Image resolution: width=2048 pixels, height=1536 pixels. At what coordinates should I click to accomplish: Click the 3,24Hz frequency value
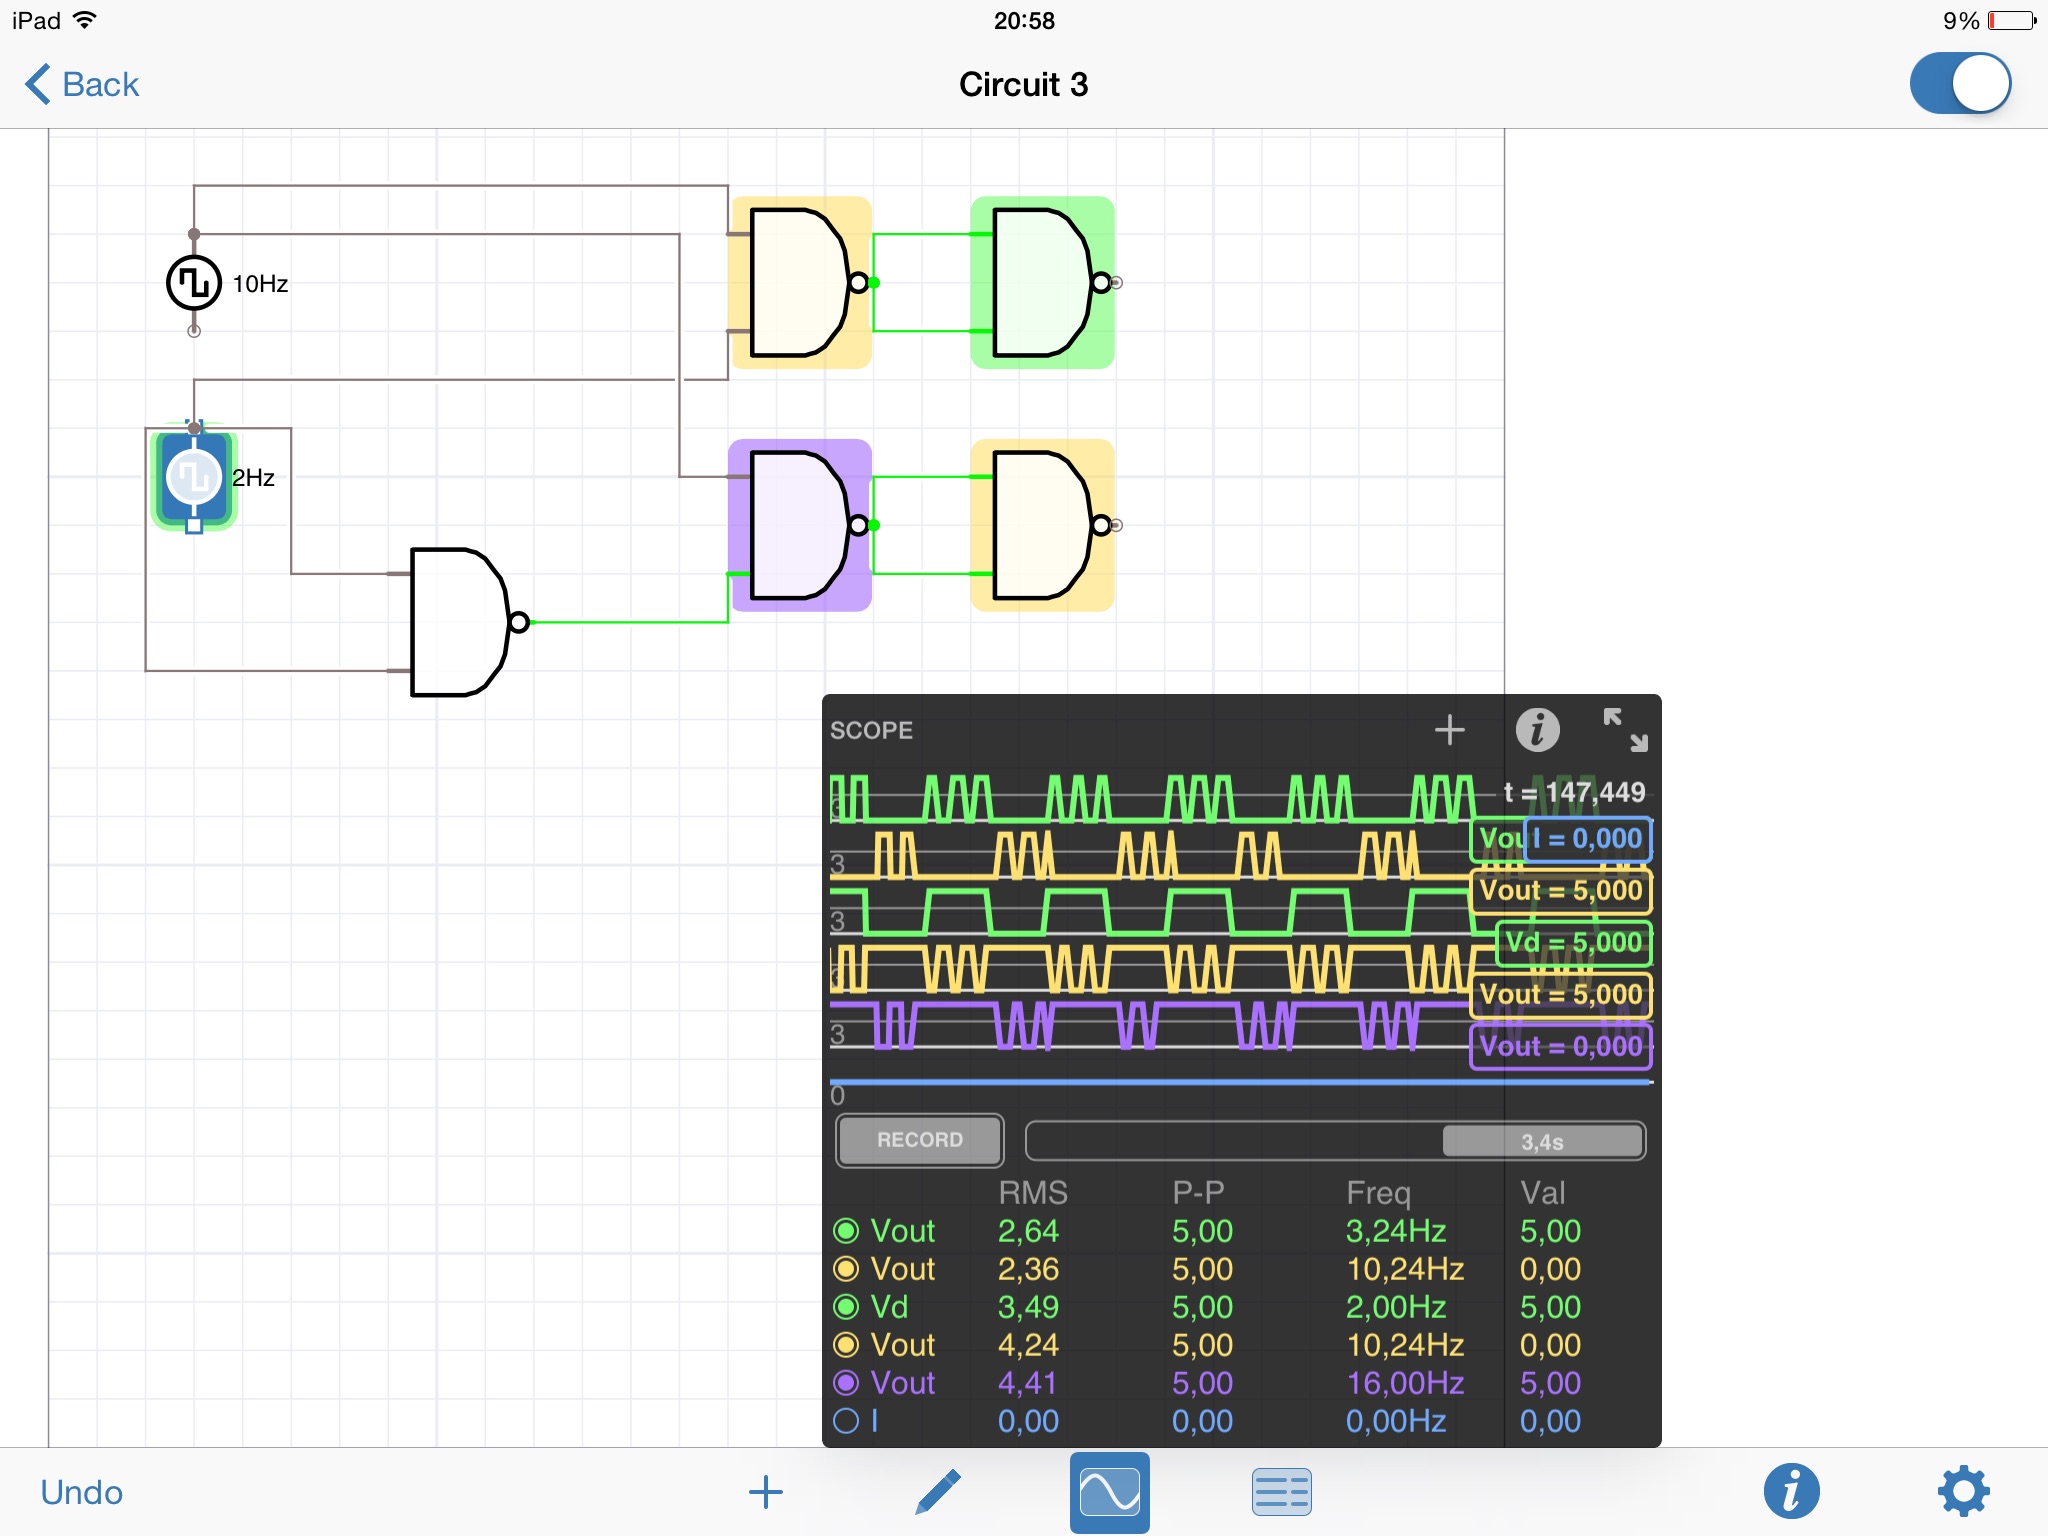pos(1396,1231)
